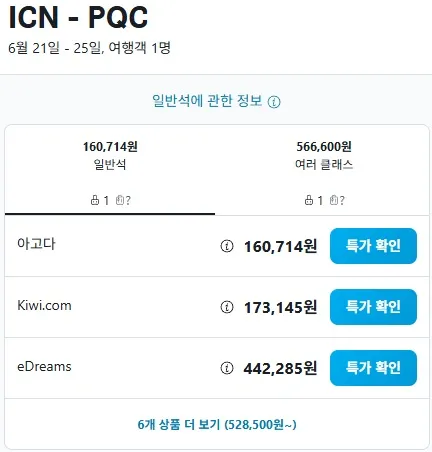Image resolution: width=432 pixels, height=452 pixels.
Task: Click checked luggage icon under 일반석 tab
Action: coord(120,200)
